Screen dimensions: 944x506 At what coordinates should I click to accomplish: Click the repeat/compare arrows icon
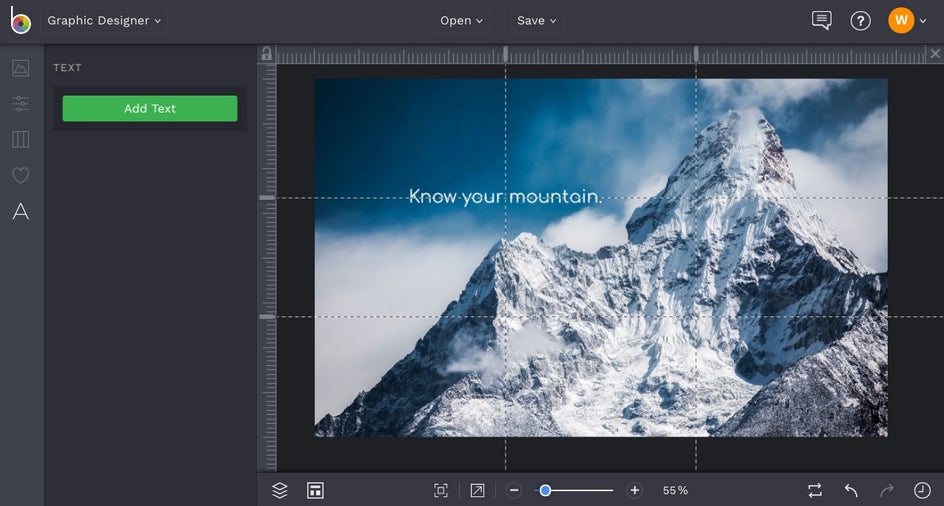pos(815,490)
